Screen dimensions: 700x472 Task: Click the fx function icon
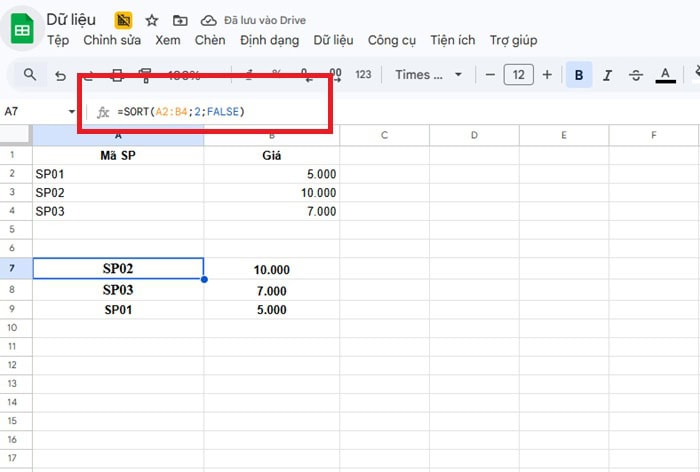click(x=102, y=112)
